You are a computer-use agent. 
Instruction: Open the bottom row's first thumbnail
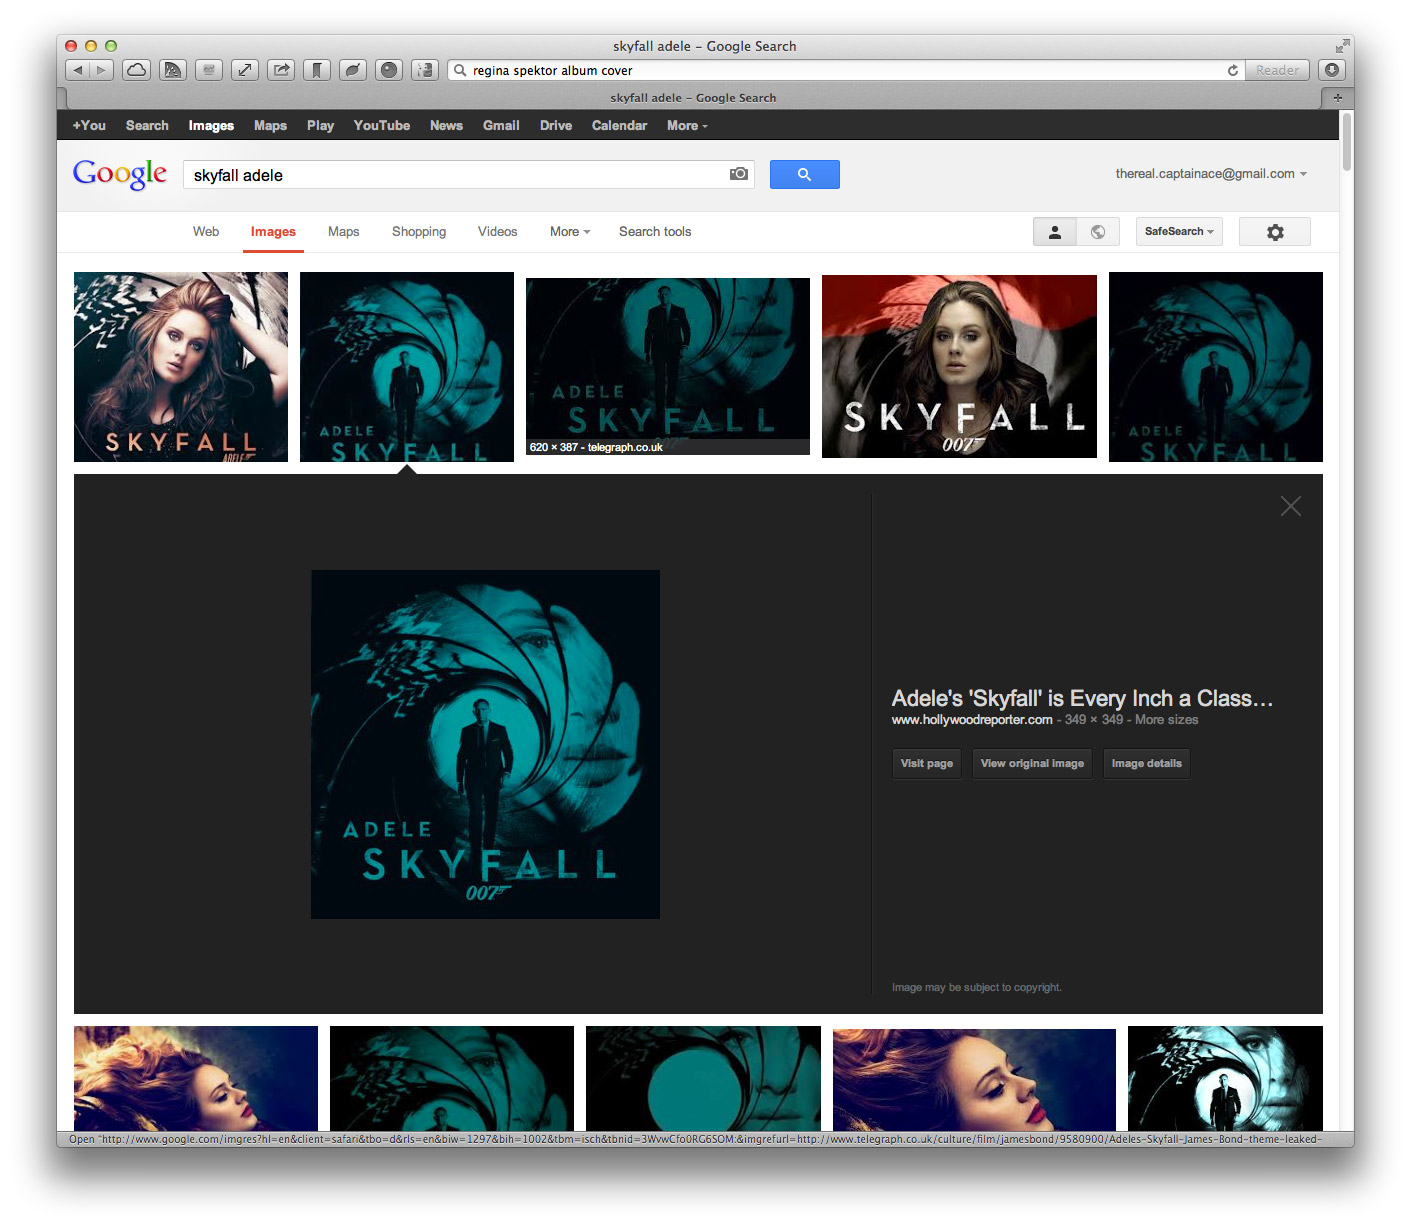point(196,1078)
